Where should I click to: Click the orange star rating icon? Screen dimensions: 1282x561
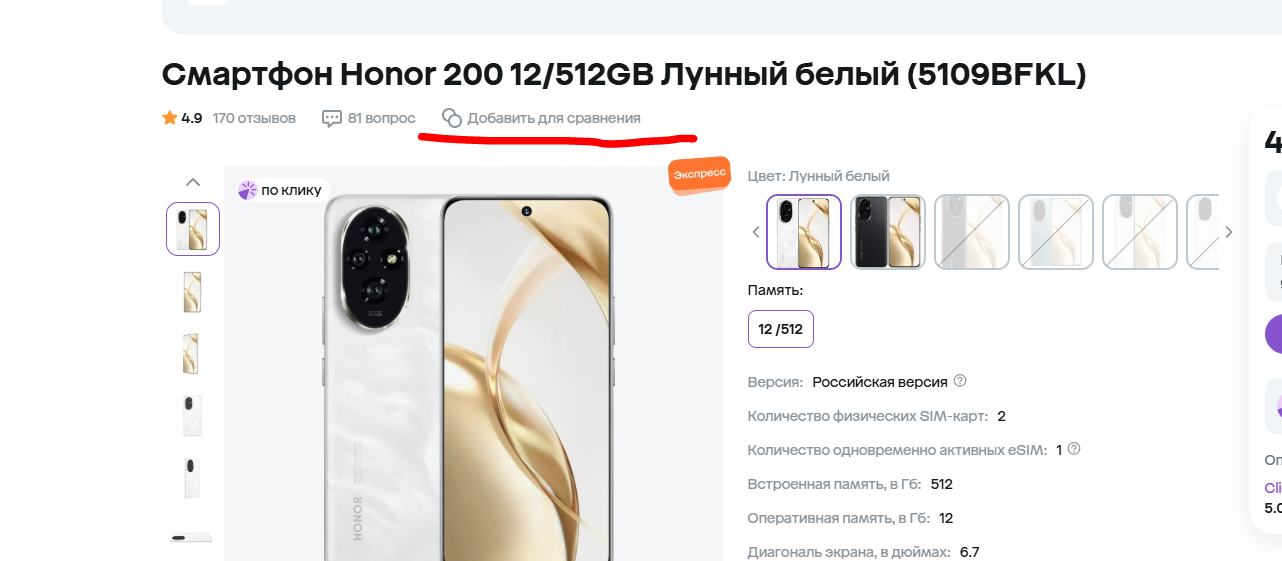(x=169, y=118)
